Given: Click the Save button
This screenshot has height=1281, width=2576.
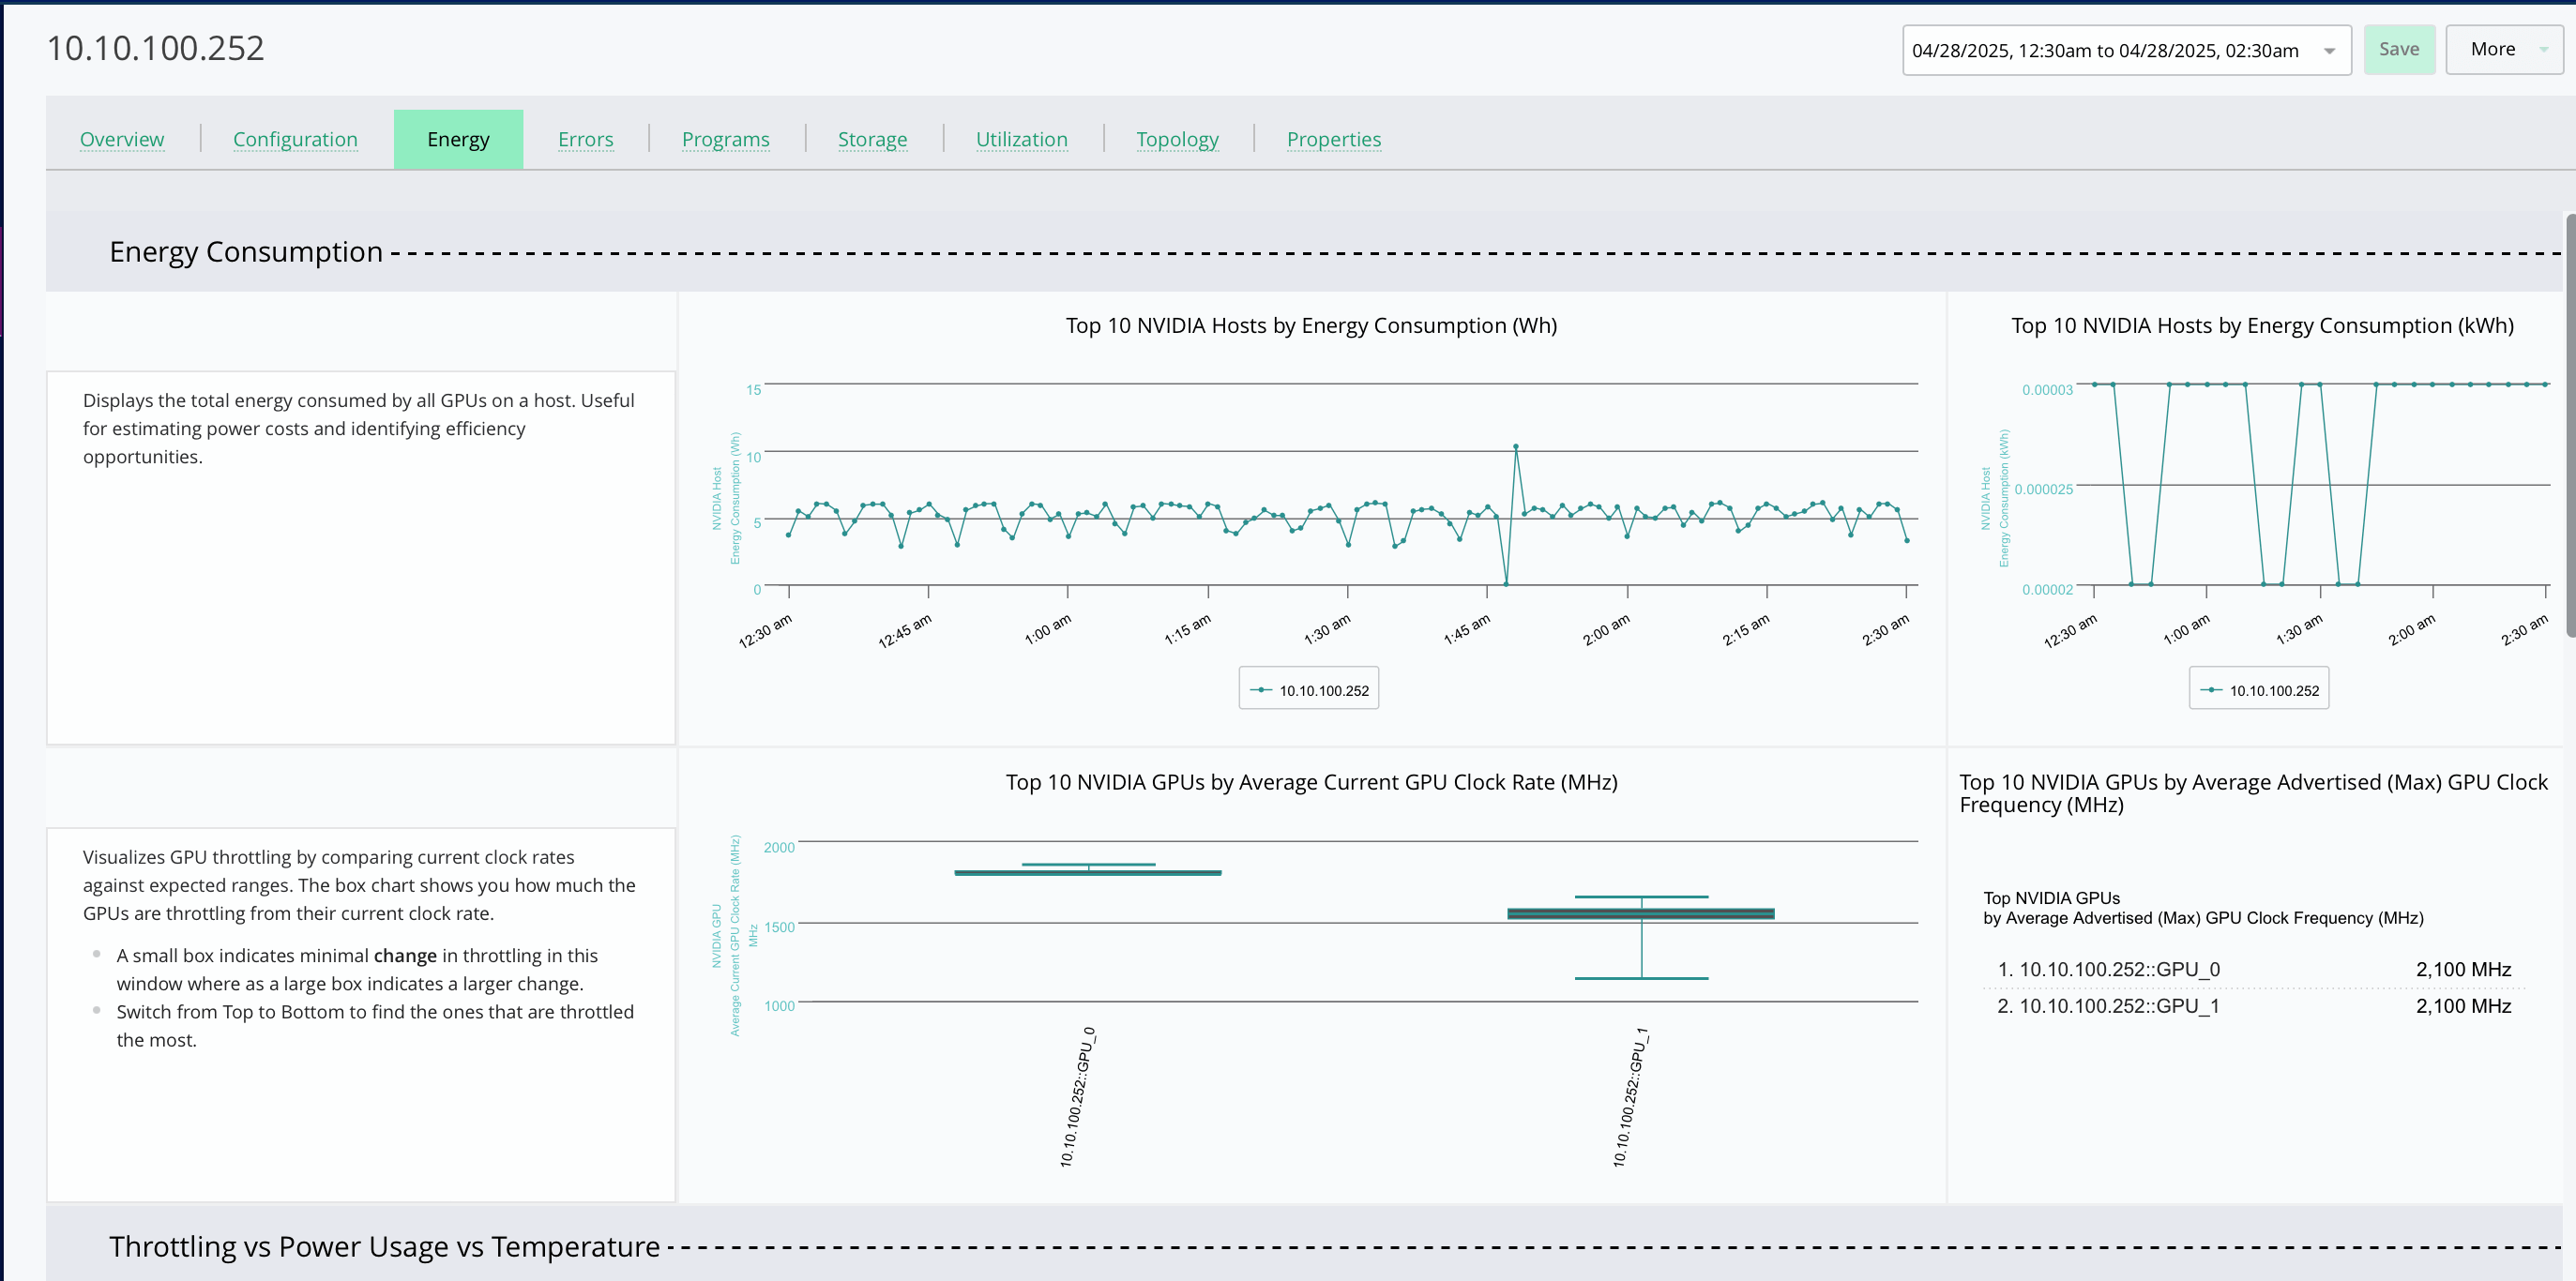Looking at the screenshot, I should [2399, 49].
